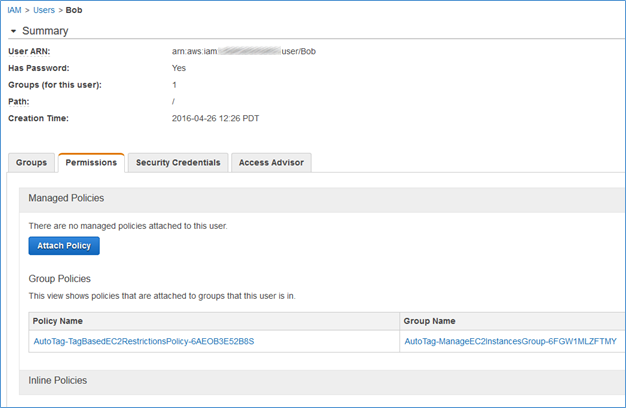626x408 pixels.
Task: Click the Group Policies heading
Action: point(59,279)
